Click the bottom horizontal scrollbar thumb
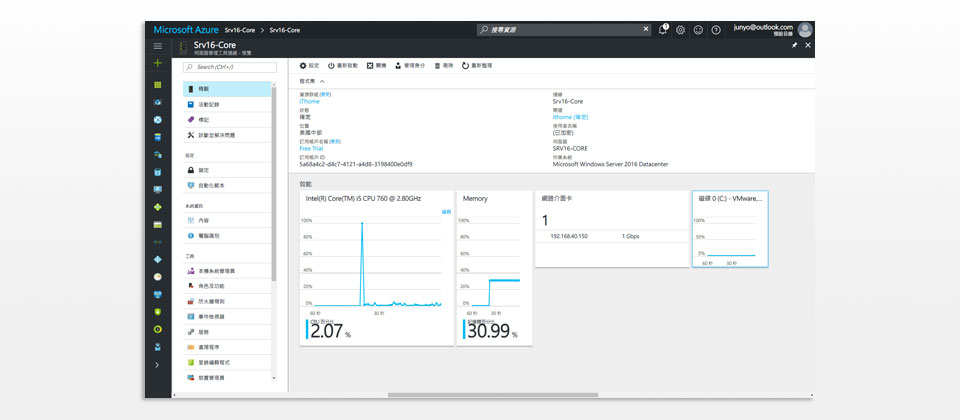Screen dimensions: 960x420 coord(493,396)
